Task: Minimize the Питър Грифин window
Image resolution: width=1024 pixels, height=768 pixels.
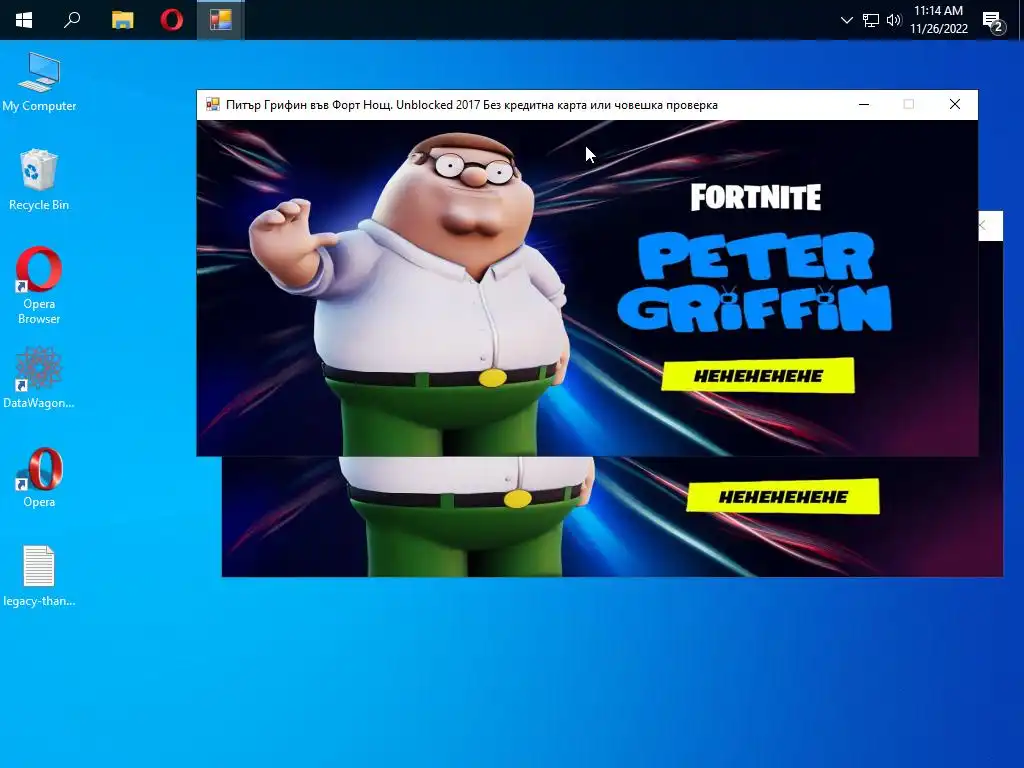Action: tap(863, 104)
